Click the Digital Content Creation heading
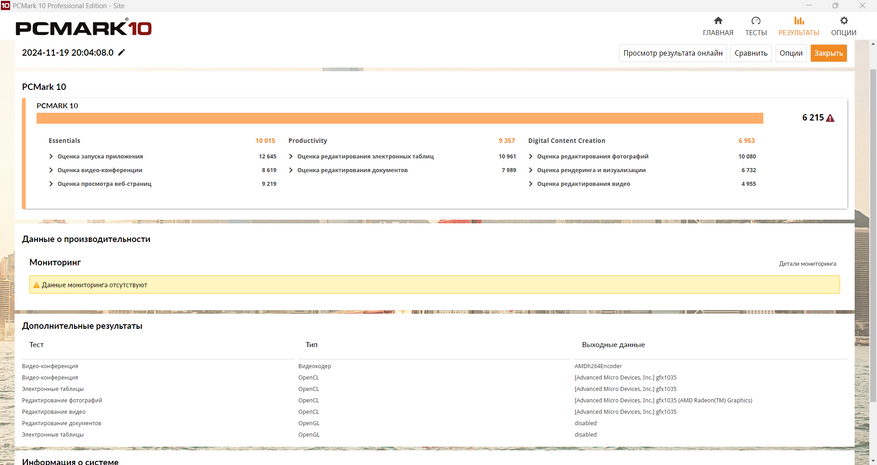The width and height of the screenshot is (877, 465). point(567,141)
